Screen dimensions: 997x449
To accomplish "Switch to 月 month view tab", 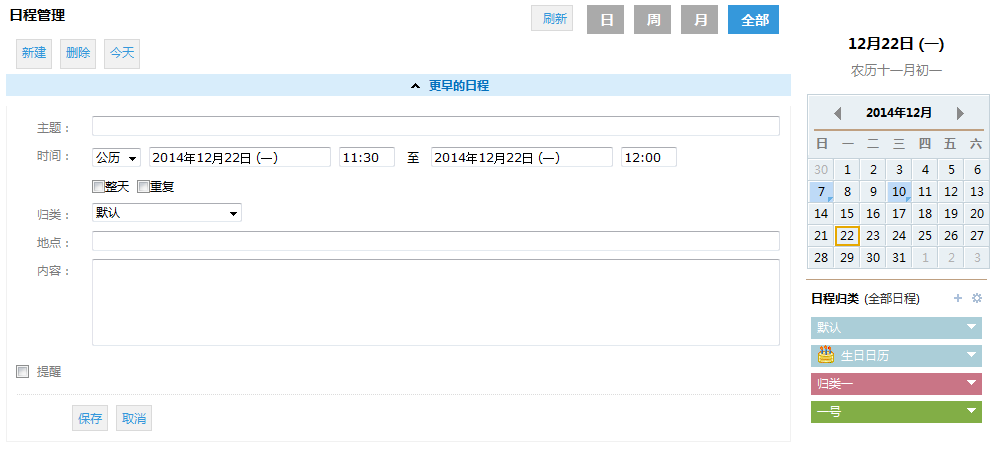I will pos(699,20).
